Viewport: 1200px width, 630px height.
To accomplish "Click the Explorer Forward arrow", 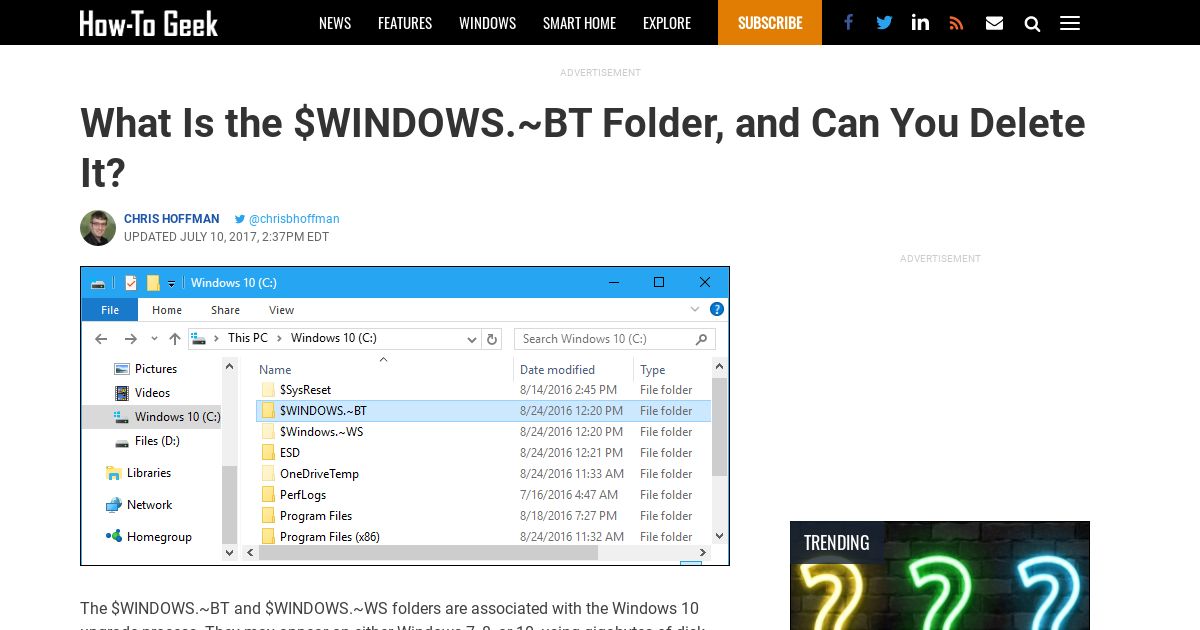I will click(130, 339).
